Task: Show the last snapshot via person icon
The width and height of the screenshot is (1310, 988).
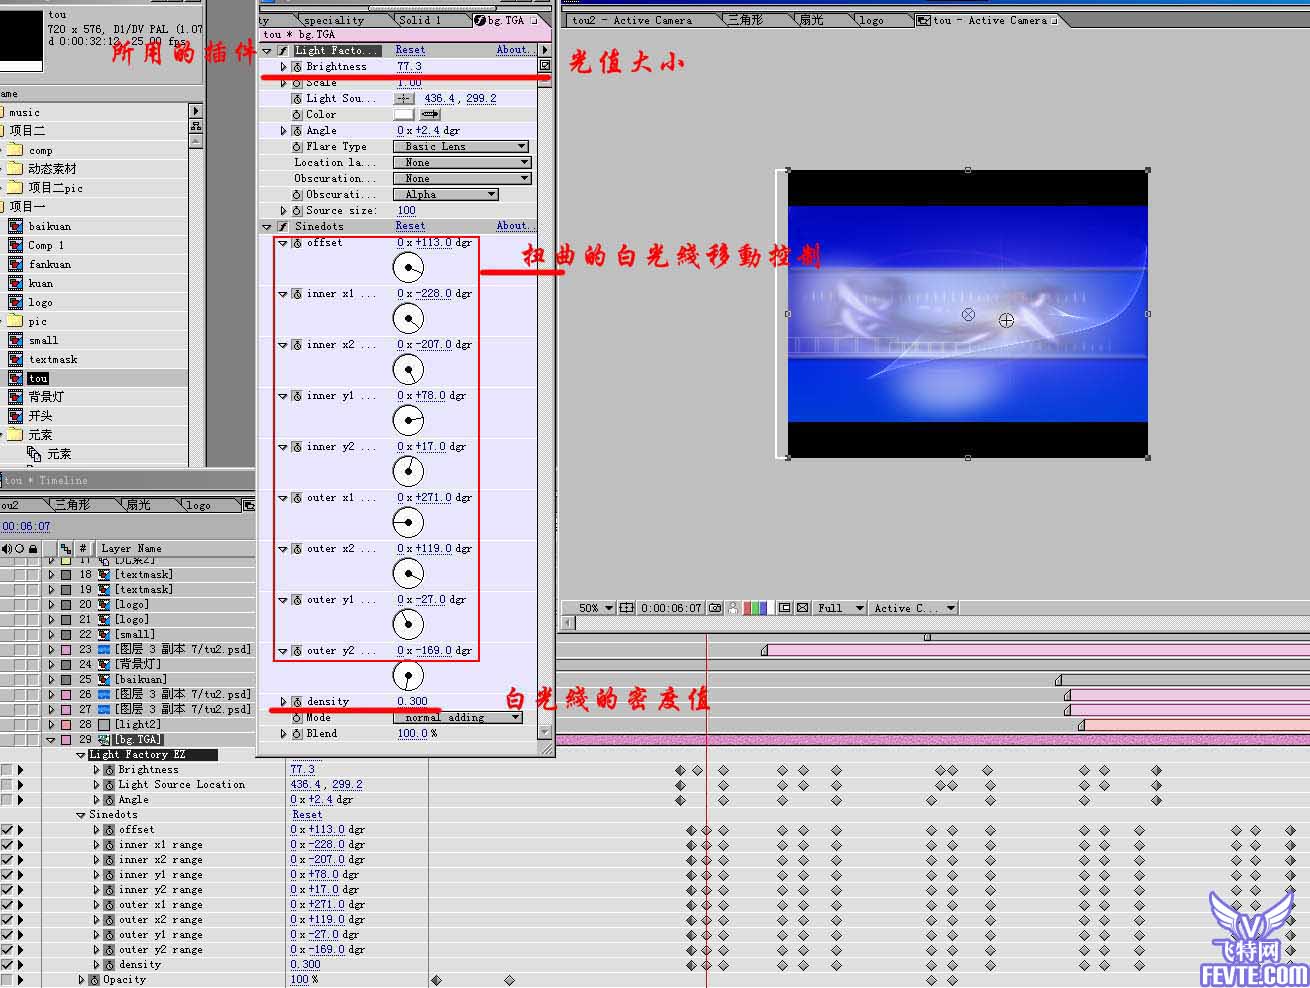Action: (x=733, y=608)
